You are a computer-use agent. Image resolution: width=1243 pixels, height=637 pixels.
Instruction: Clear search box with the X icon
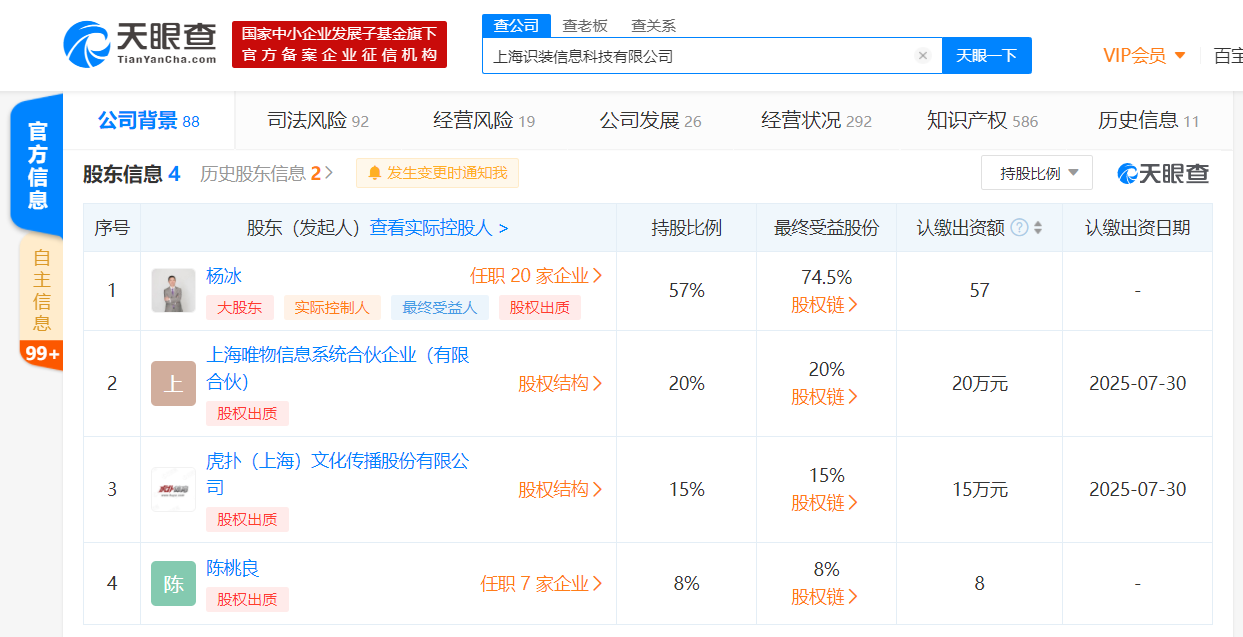tap(922, 56)
